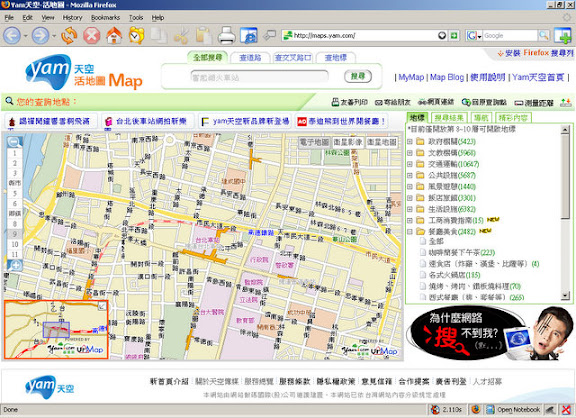Print the page with the printer icon

pyautogui.click(x=226, y=36)
